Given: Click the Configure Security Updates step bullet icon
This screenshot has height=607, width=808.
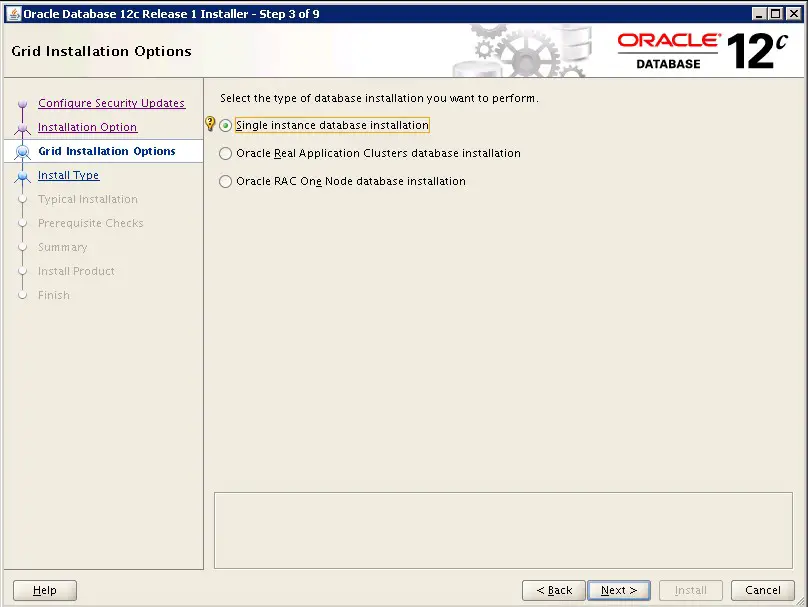Looking at the screenshot, I should tap(22, 104).
